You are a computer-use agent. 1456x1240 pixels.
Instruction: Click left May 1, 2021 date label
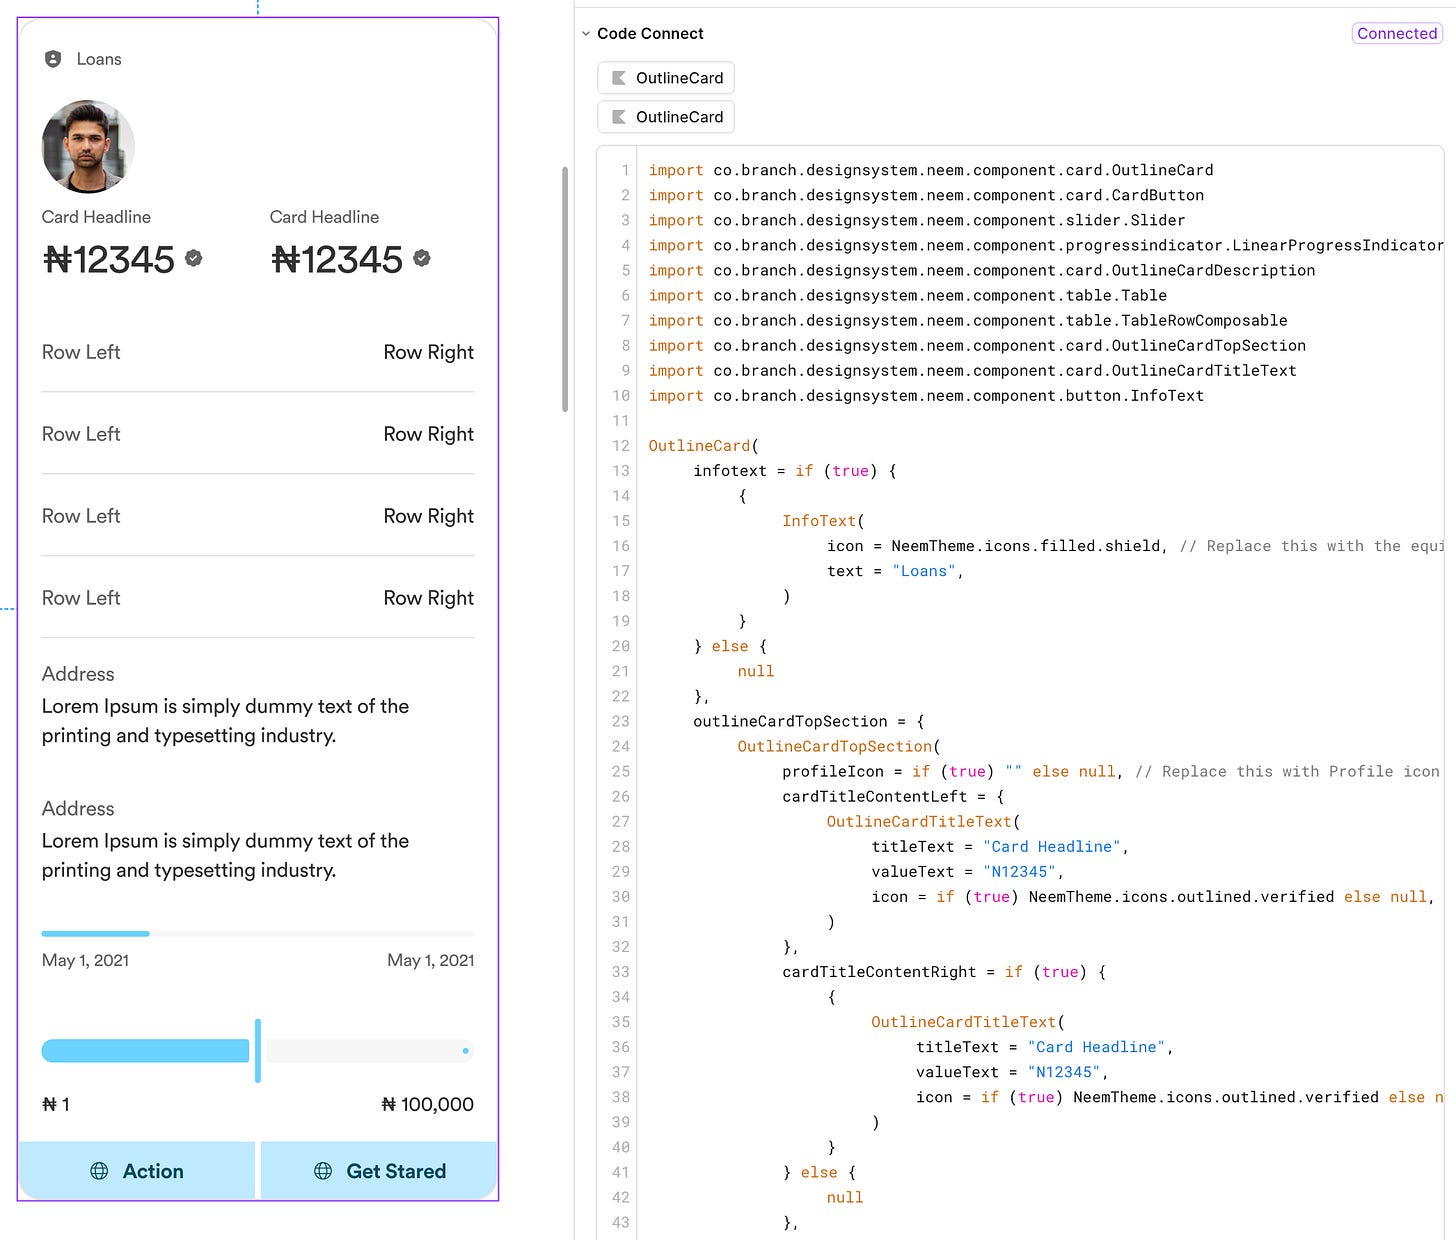click(x=85, y=960)
